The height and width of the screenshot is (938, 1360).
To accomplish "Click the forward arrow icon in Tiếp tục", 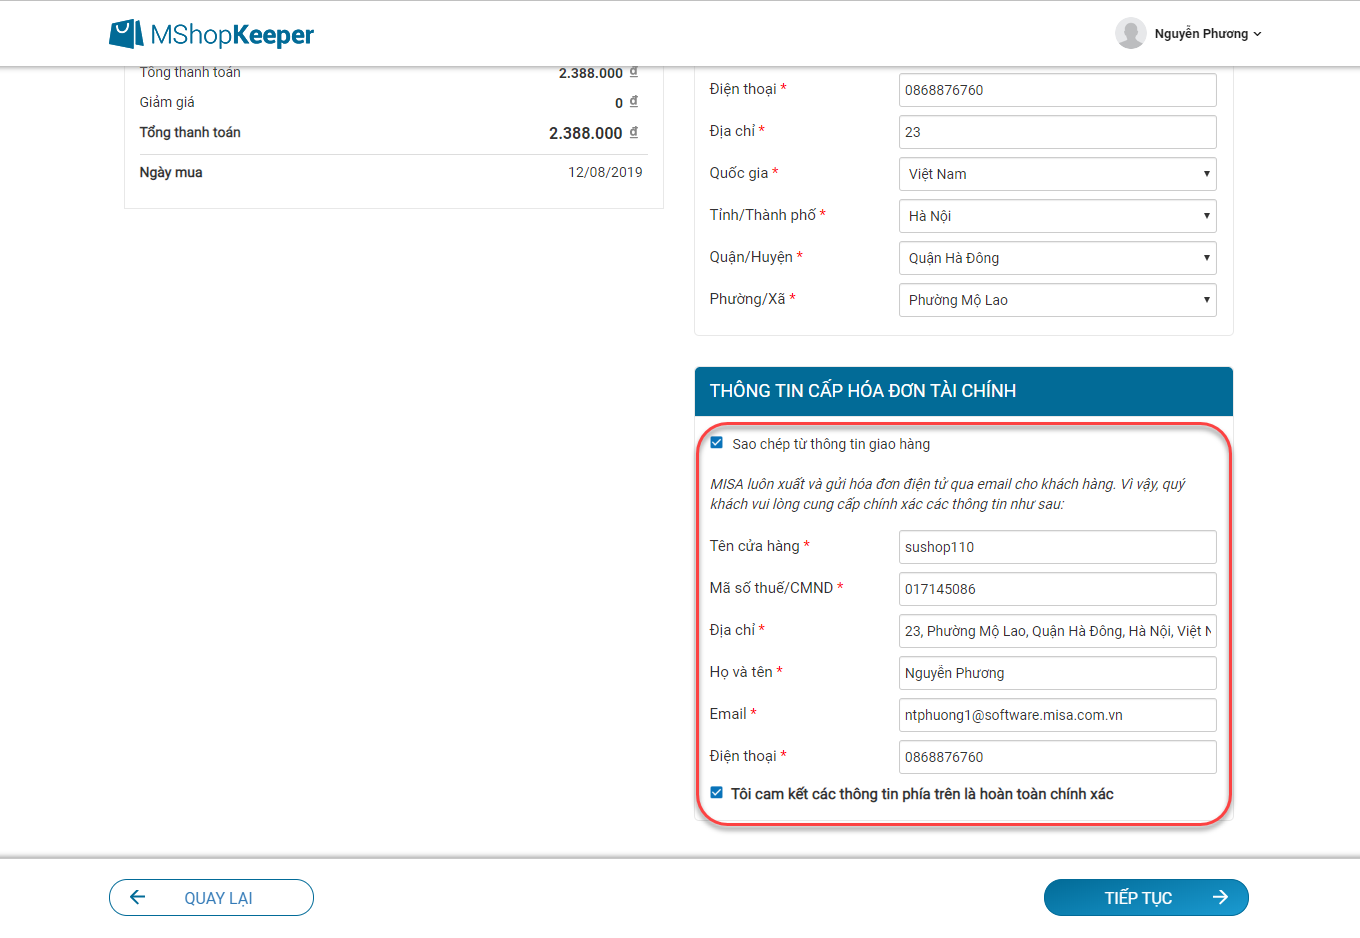I will pyautogui.click(x=1220, y=897).
